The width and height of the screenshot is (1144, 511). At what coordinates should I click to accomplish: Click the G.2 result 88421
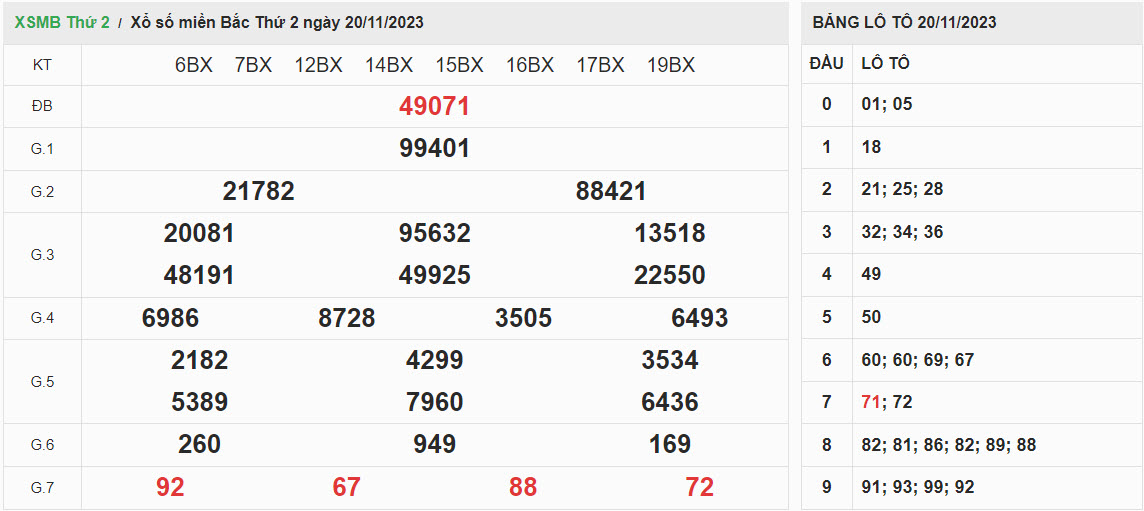click(611, 191)
